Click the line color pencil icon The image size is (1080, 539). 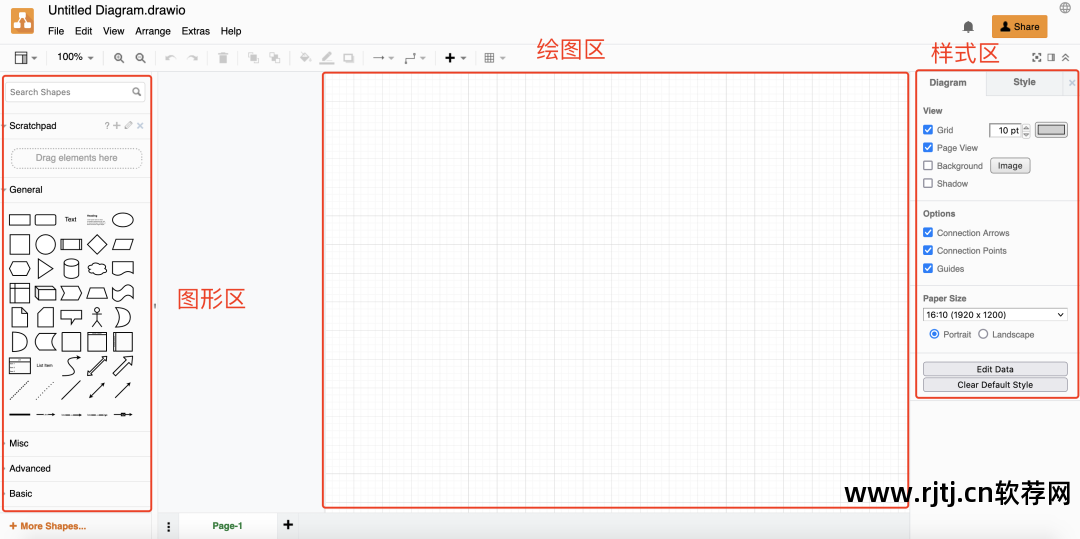(x=327, y=59)
